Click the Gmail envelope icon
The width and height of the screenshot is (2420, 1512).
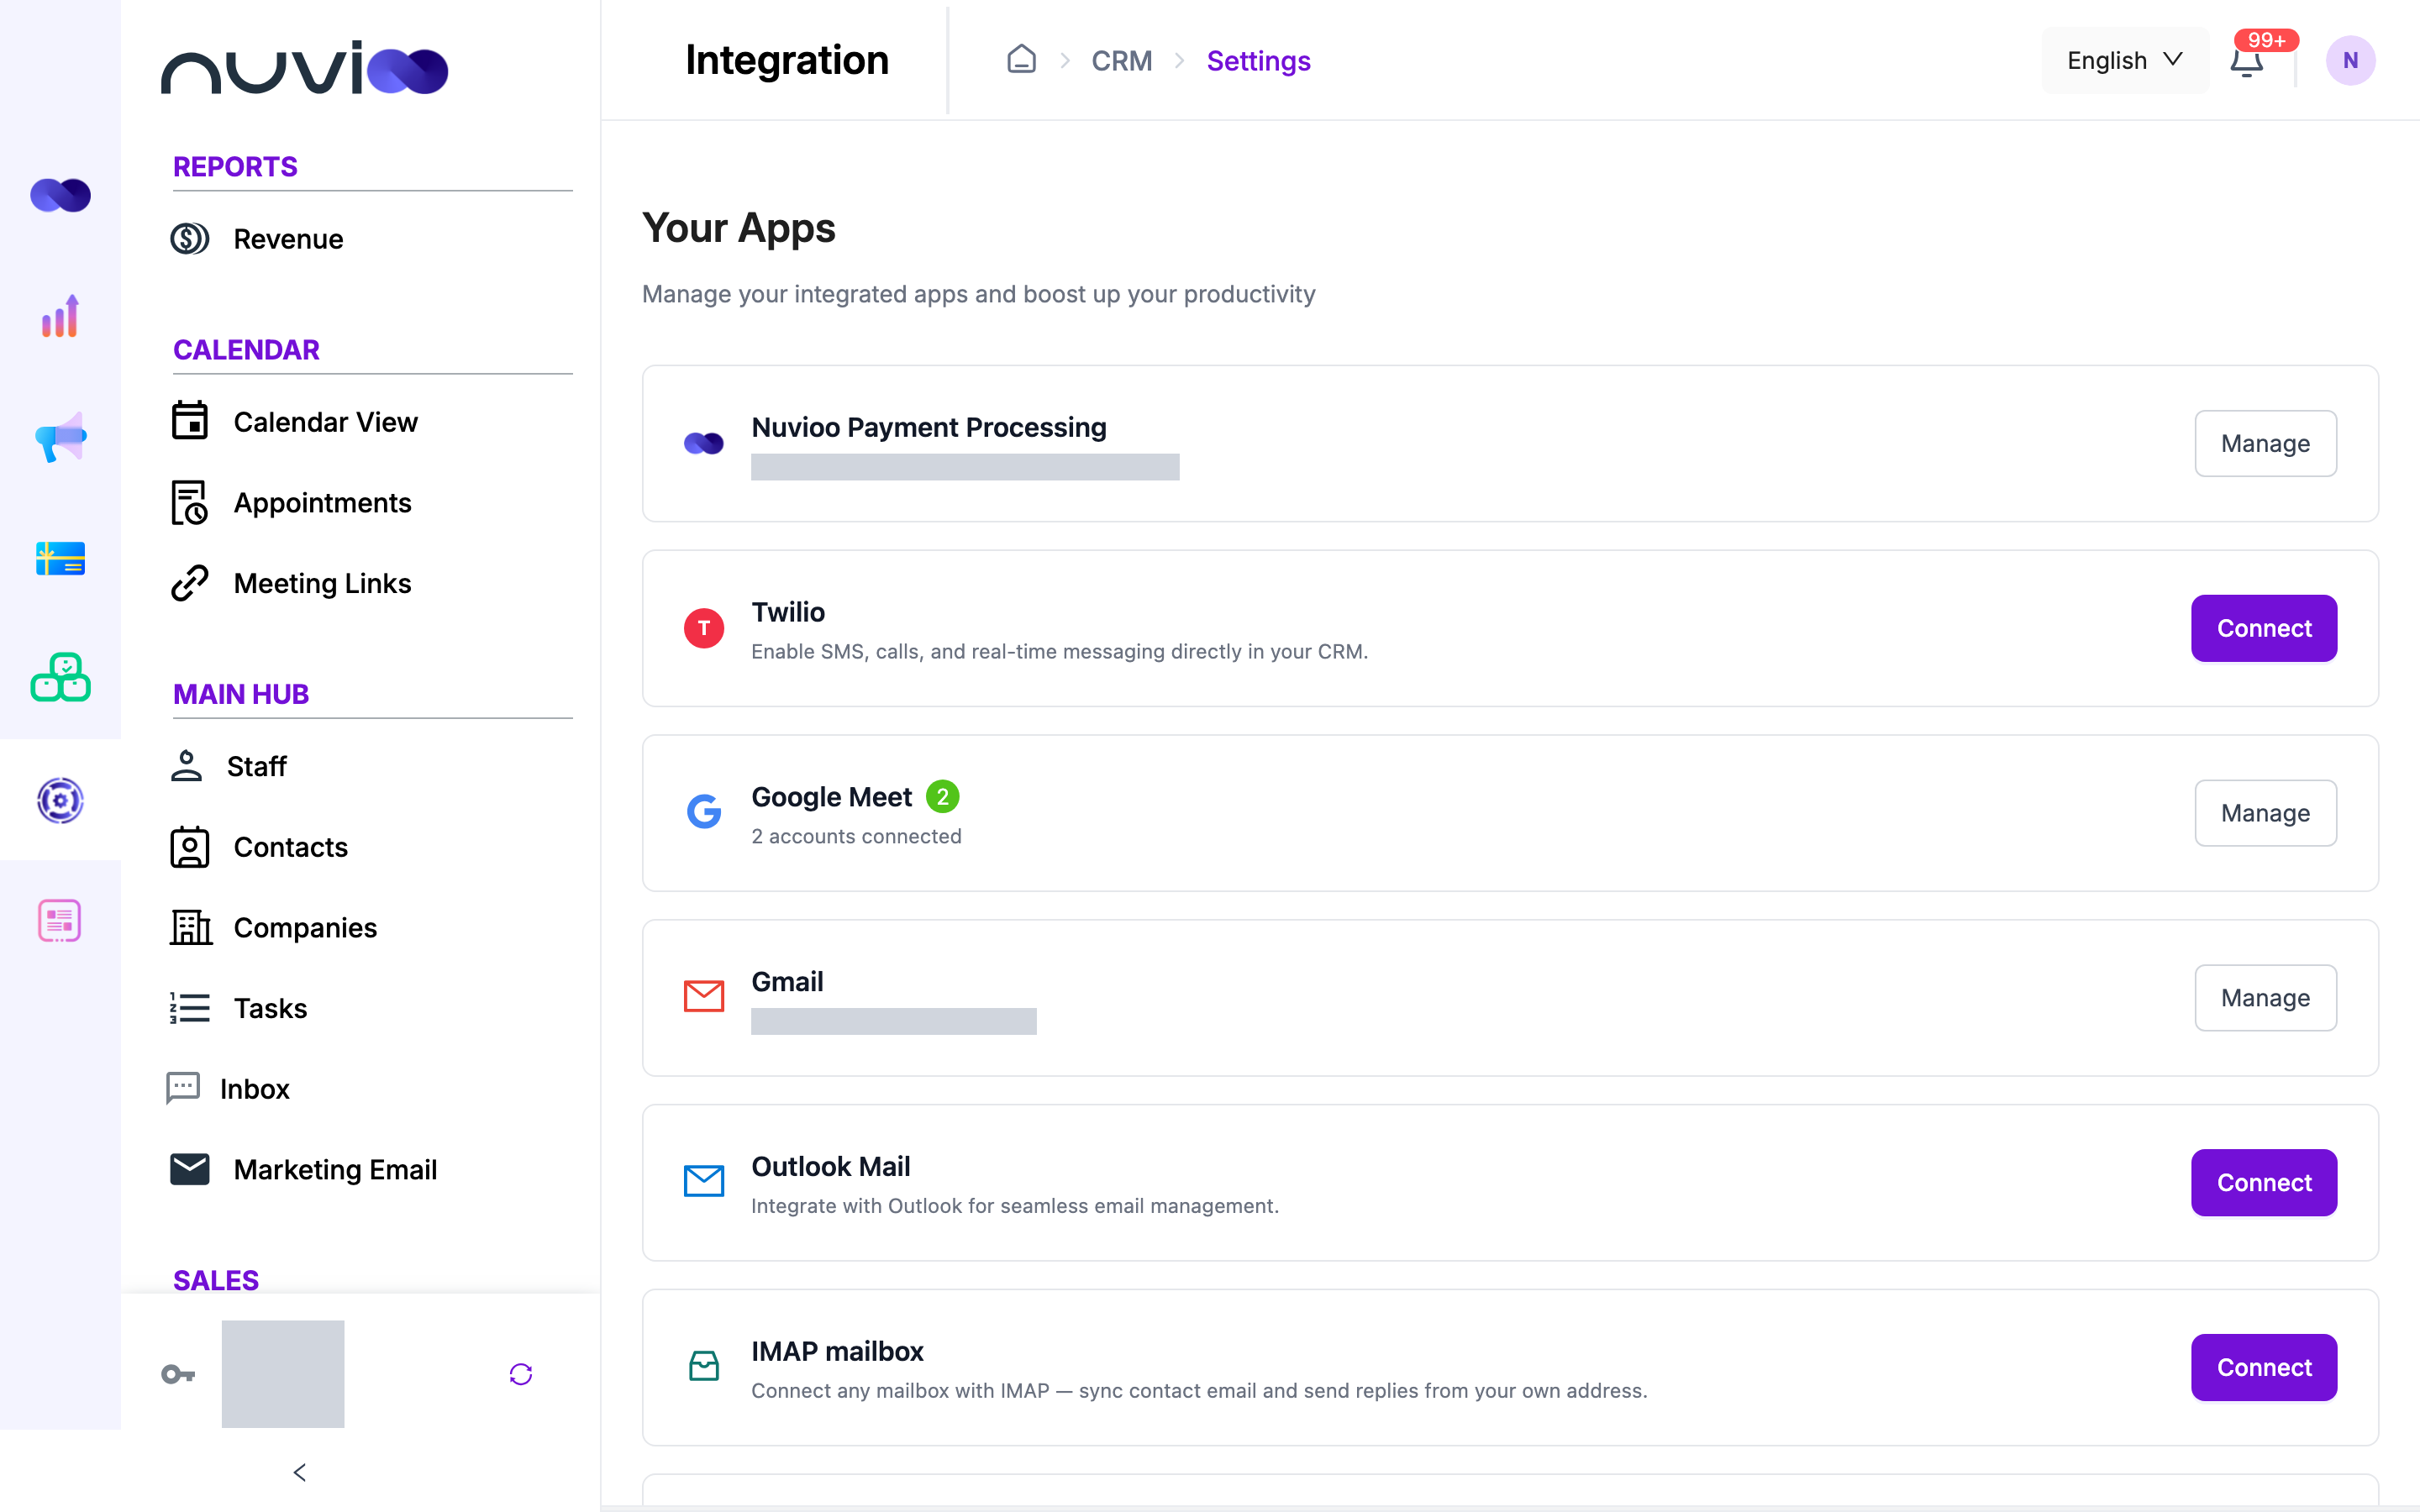pos(704,996)
